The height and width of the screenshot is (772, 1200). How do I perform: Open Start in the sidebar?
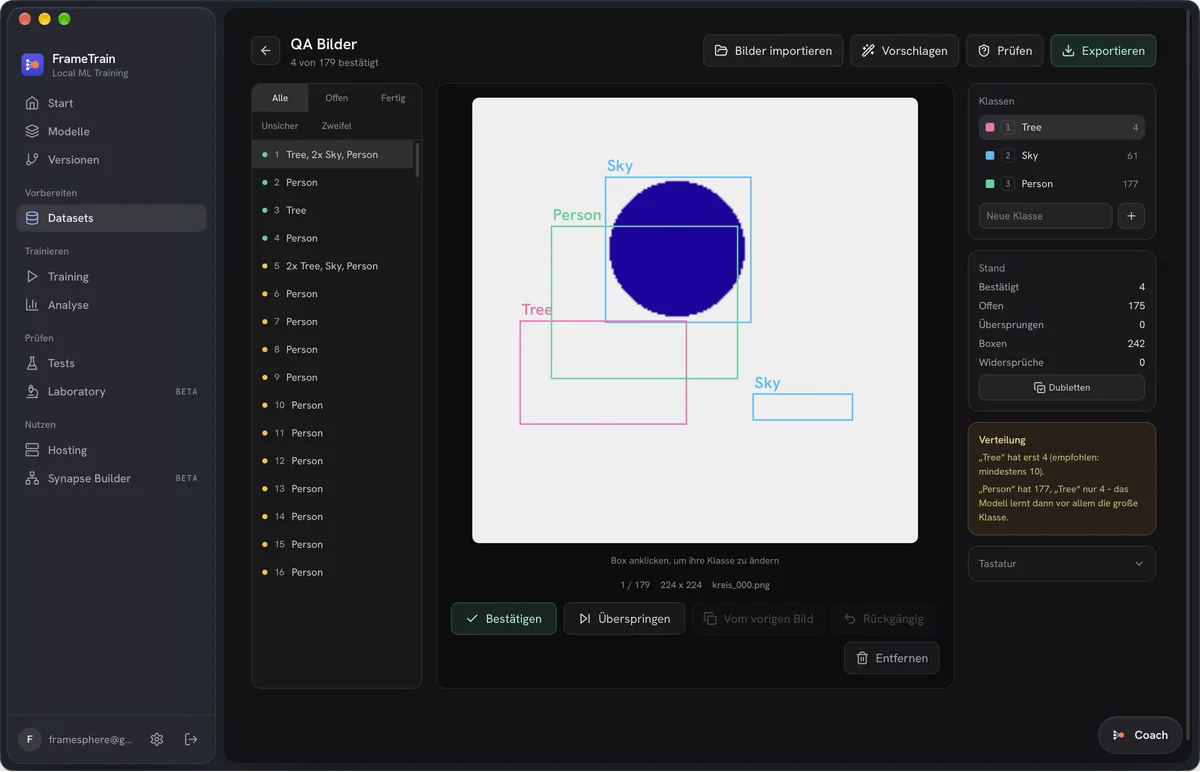click(x=112, y=103)
